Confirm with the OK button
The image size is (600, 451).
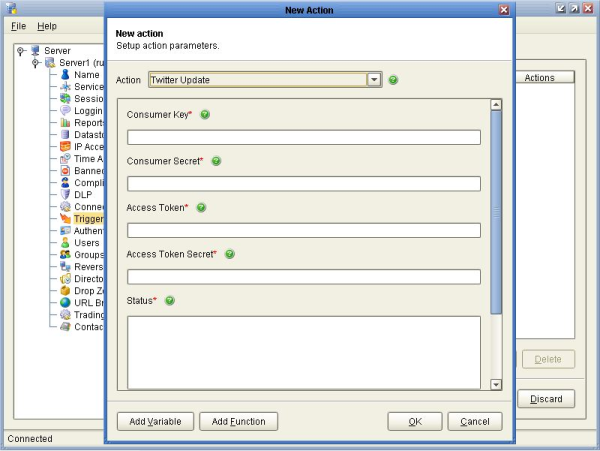coord(415,421)
